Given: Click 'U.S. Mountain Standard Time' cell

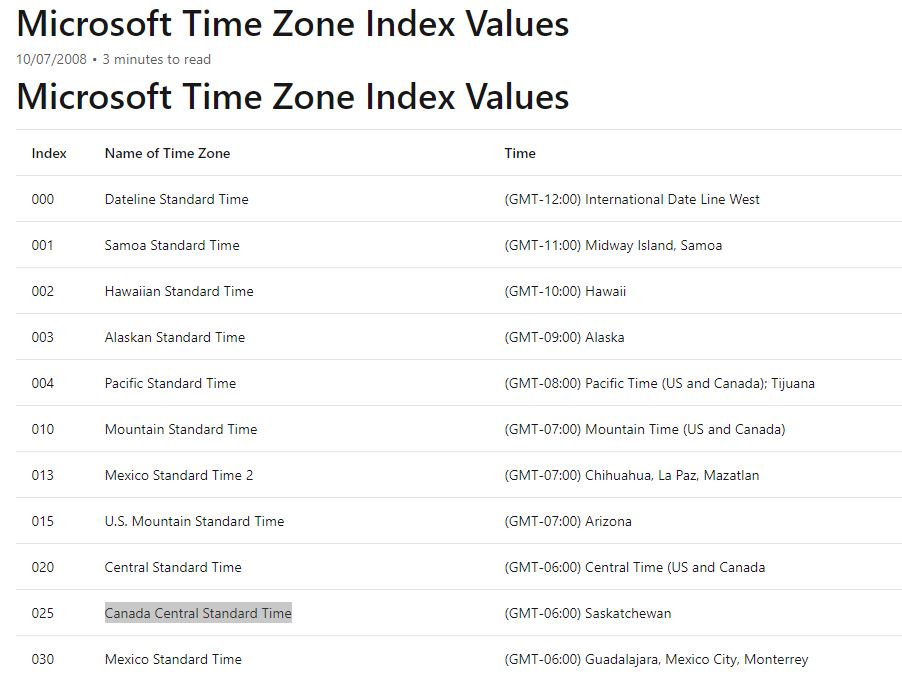Looking at the screenshot, I should tap(194, 521).
